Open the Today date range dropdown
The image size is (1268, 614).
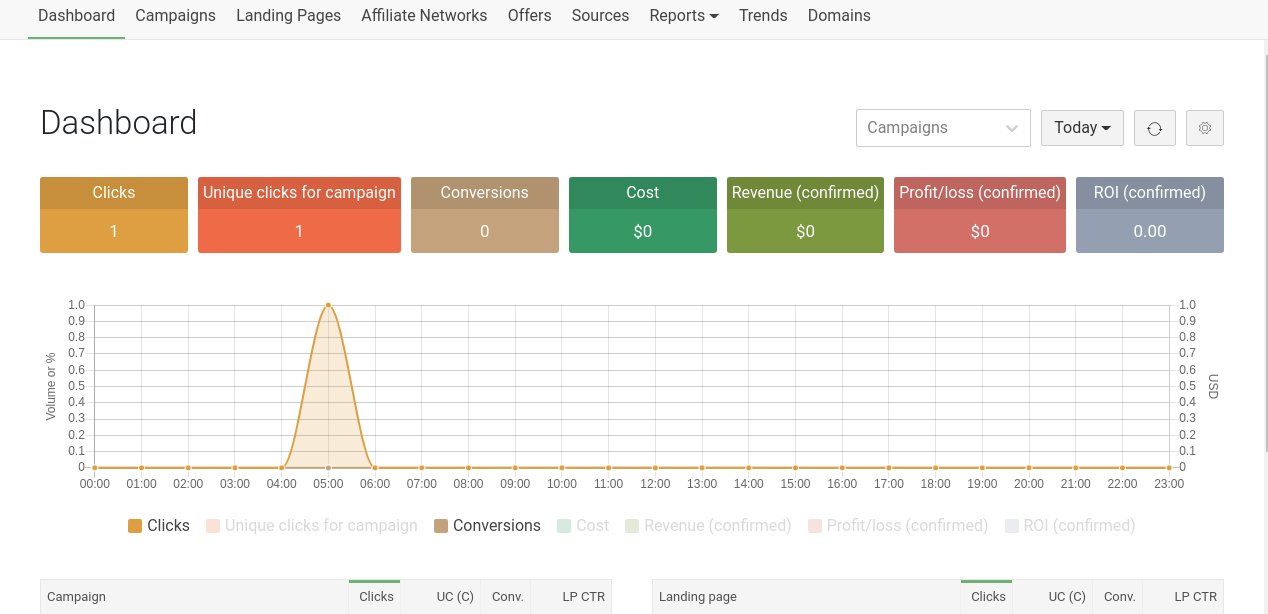click(x=1082, y=128)
